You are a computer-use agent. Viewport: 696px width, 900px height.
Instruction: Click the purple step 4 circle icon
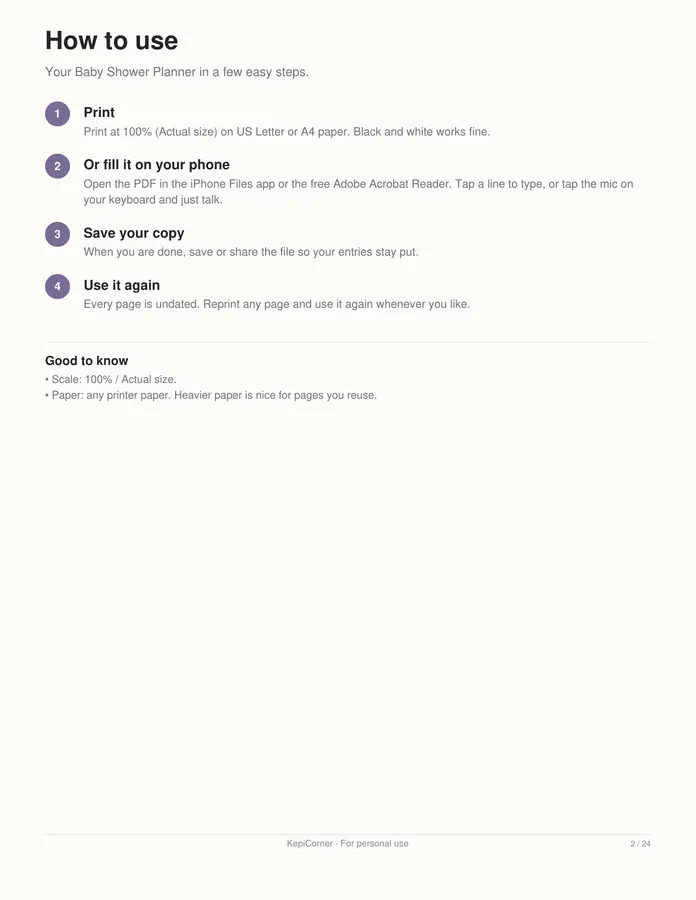click(x=57, y=286)
